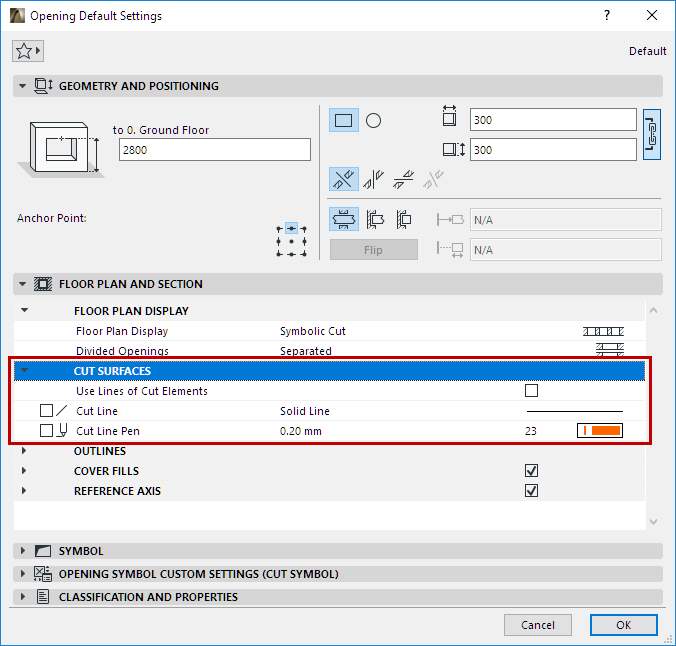
Task: Click the 0.20 mm pen weight
Action: point(300,431)
